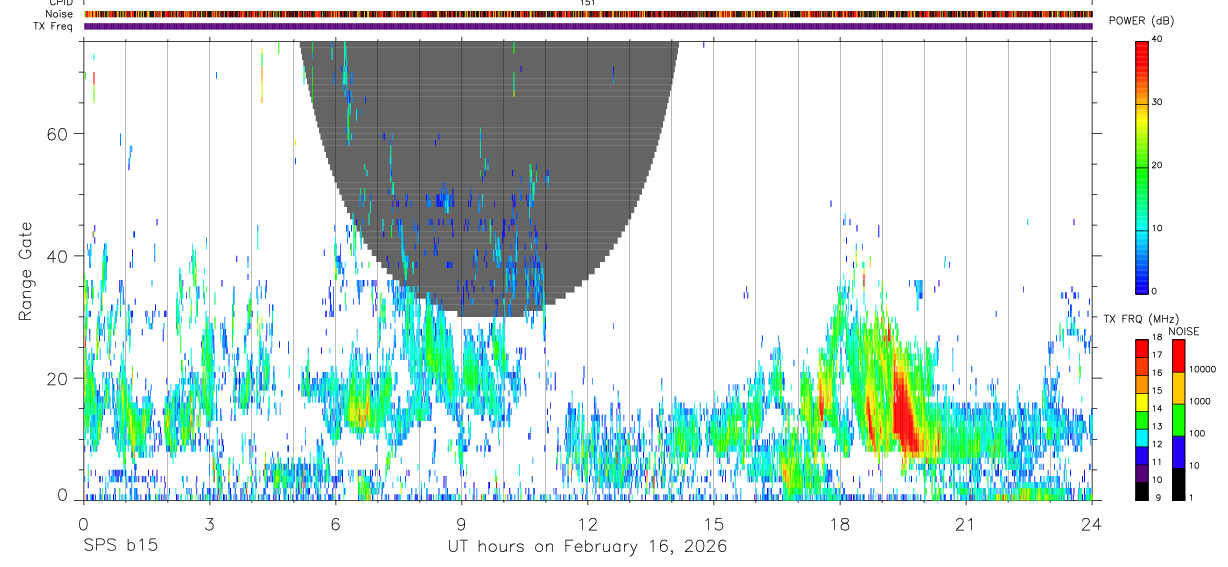Click the 1000 label on the noise scale
1228x567 pixels.
1199,401
